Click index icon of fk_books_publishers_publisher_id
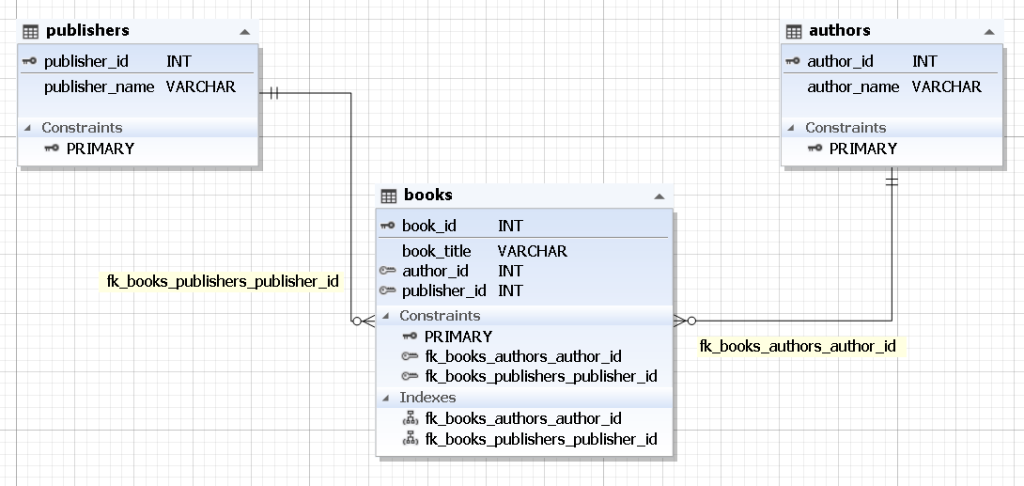The width and height of the screenshot is (1024, 486). tap(410, 438)
